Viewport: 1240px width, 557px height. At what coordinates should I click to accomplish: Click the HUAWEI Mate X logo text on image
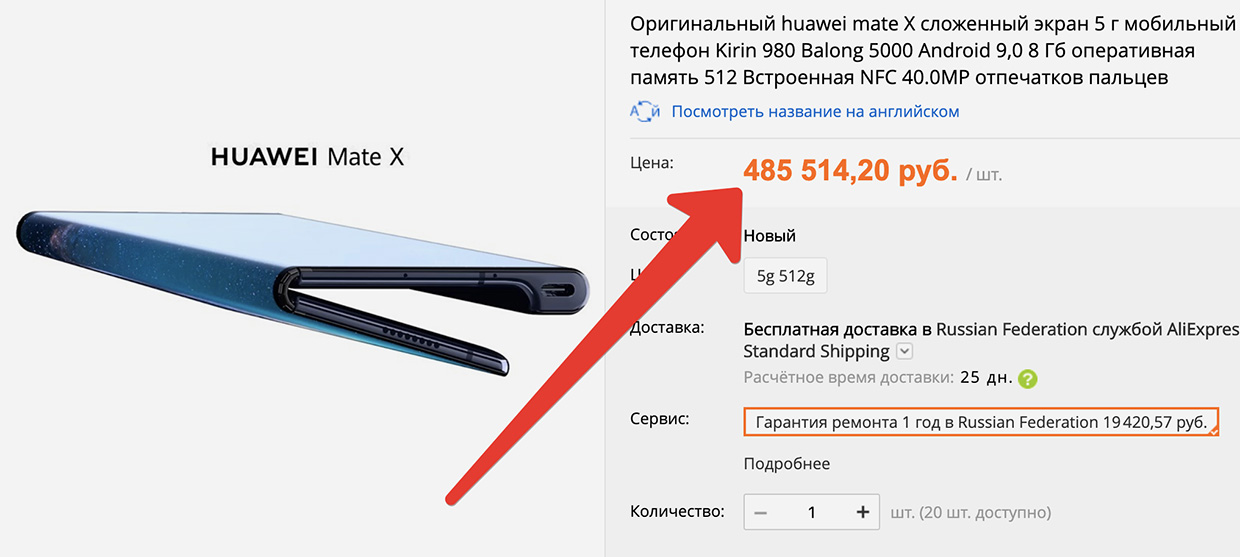[x=307, y=157]
